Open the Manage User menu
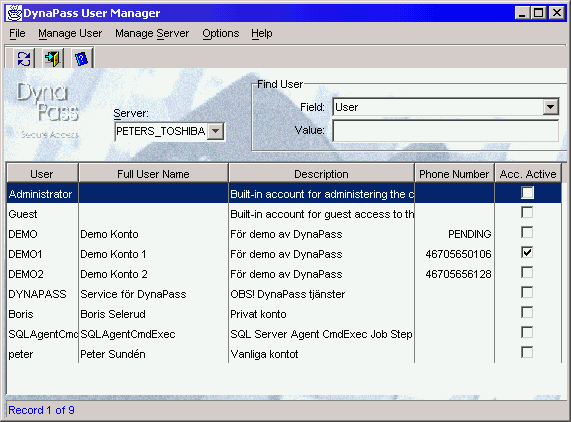571x422 pixels. click(x=70, y=33)
